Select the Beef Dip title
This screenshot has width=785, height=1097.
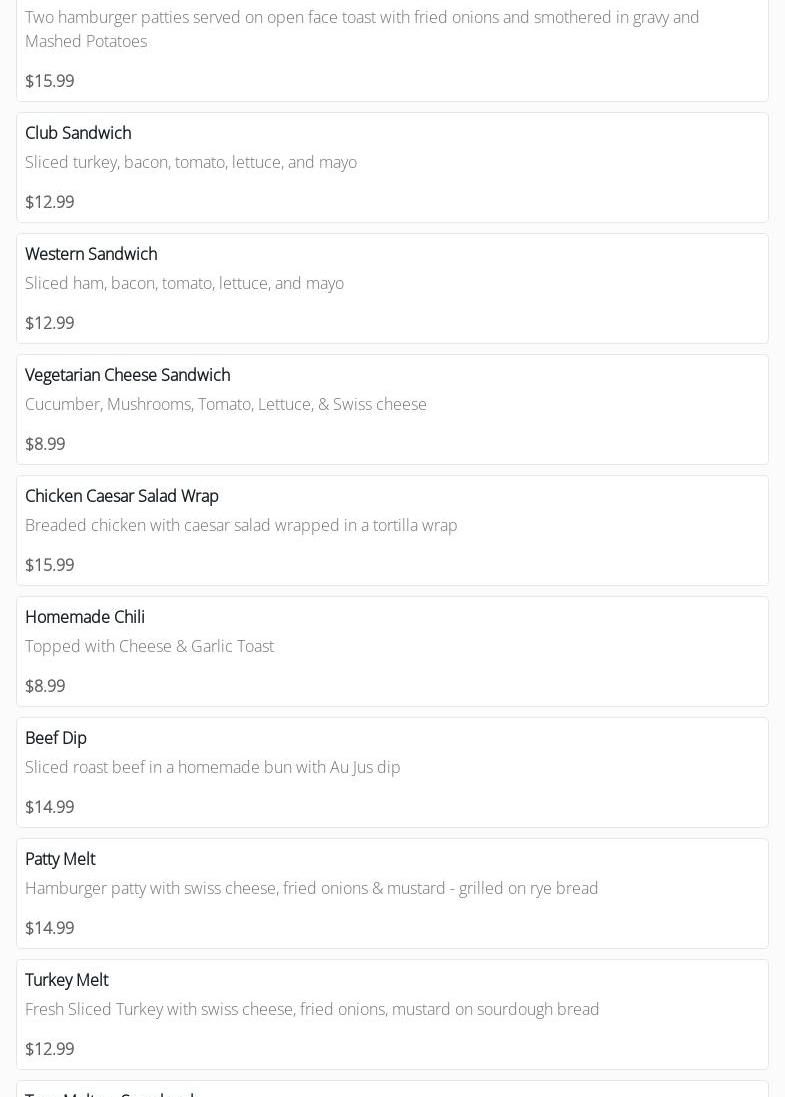(x=56, y=738)
